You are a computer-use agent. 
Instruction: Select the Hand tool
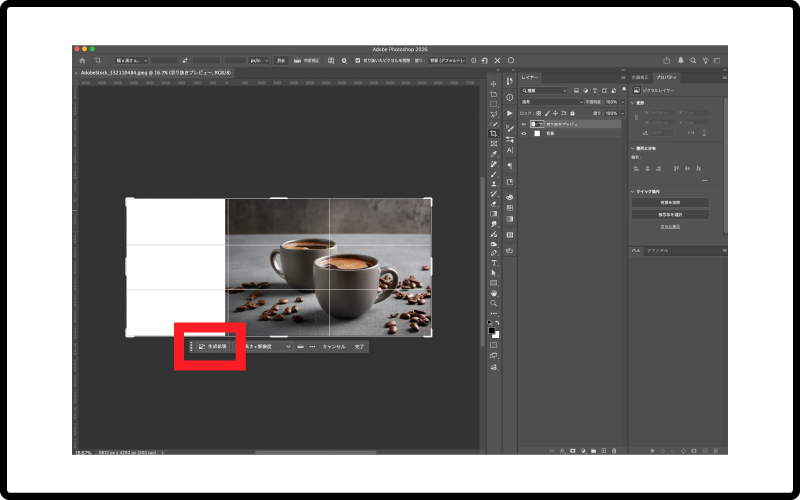coord(493,292)
